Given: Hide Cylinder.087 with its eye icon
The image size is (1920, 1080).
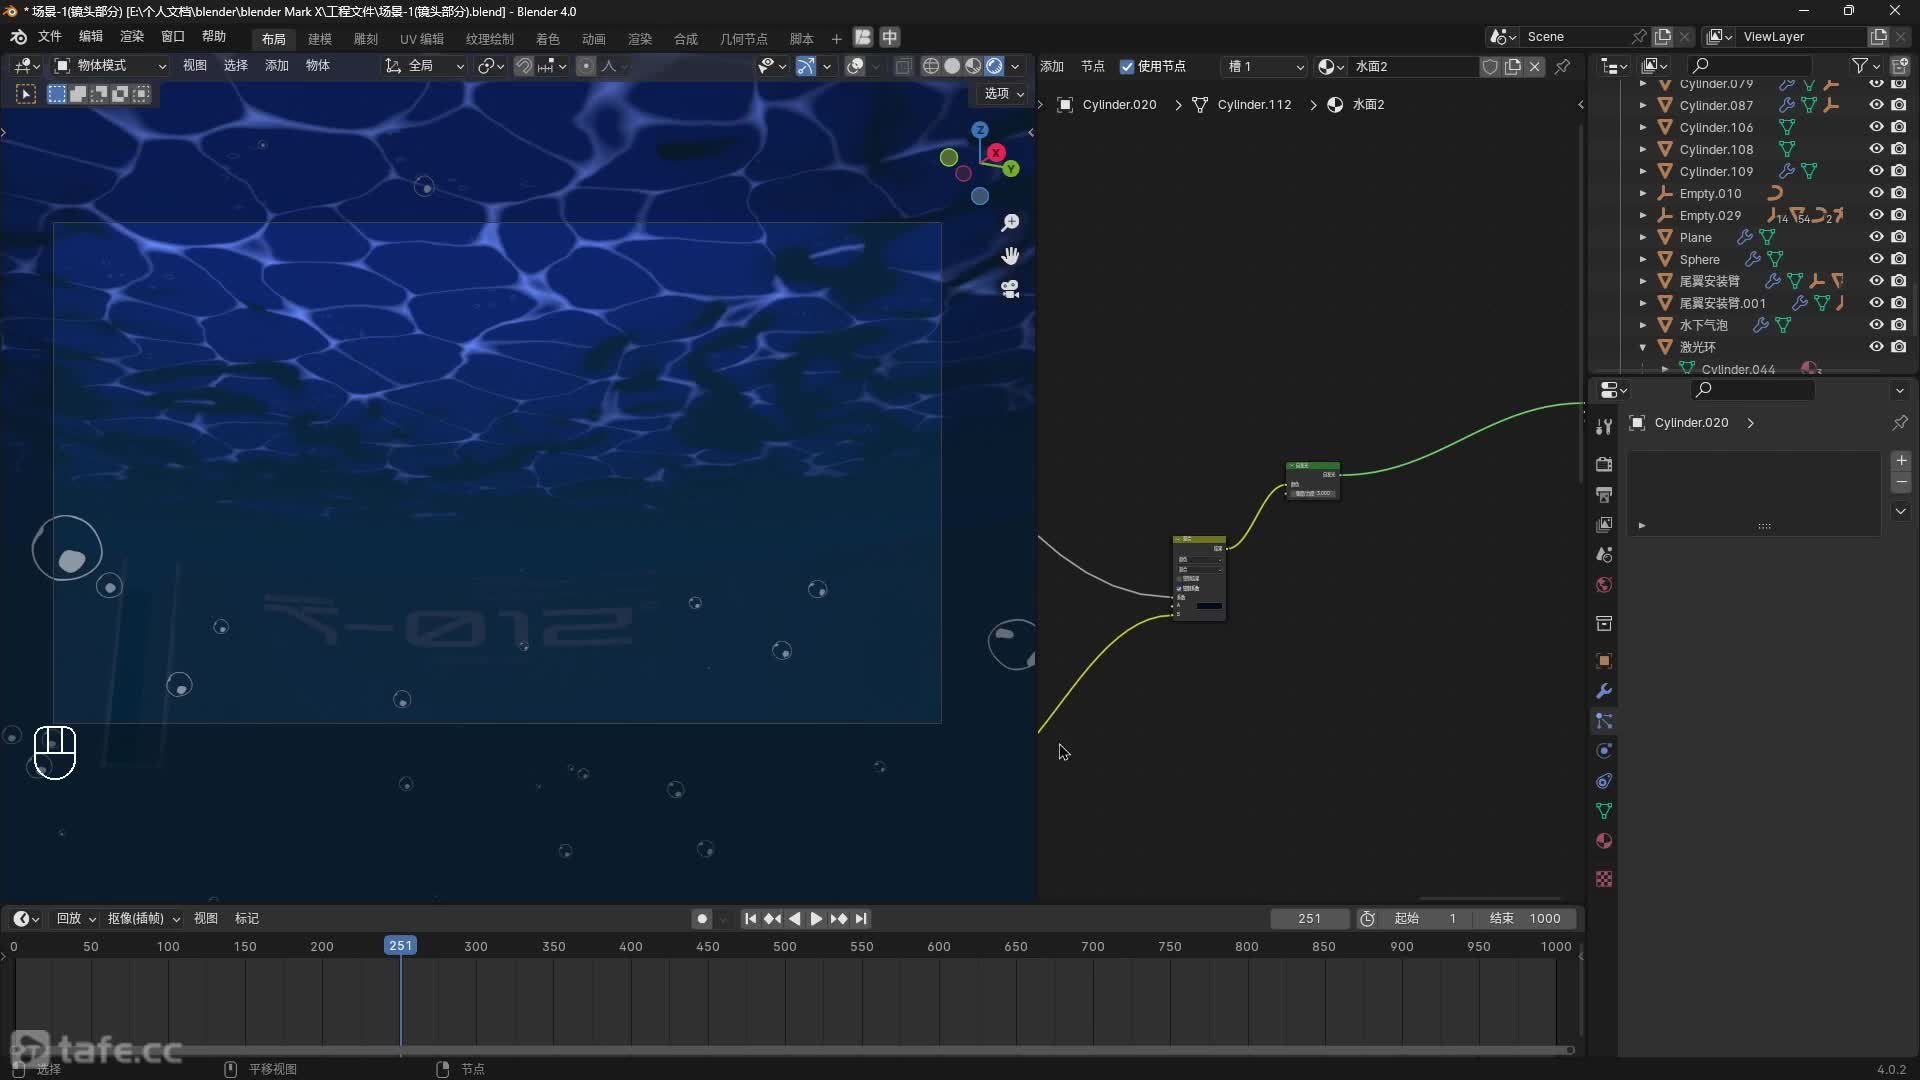Looking at the screenshot, I should point(1876,105).
